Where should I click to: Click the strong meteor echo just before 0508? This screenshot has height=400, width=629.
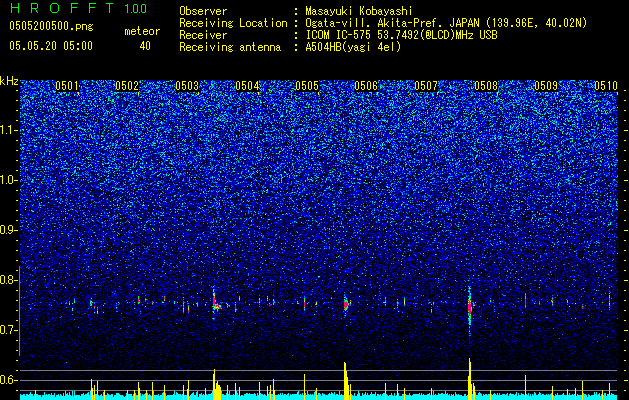click(x=470, y=308)
